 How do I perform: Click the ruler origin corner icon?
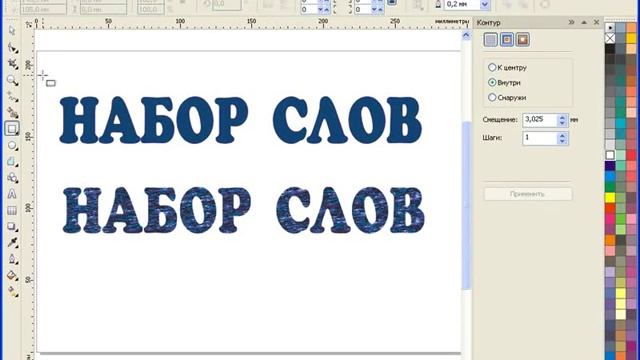point(29,24)
